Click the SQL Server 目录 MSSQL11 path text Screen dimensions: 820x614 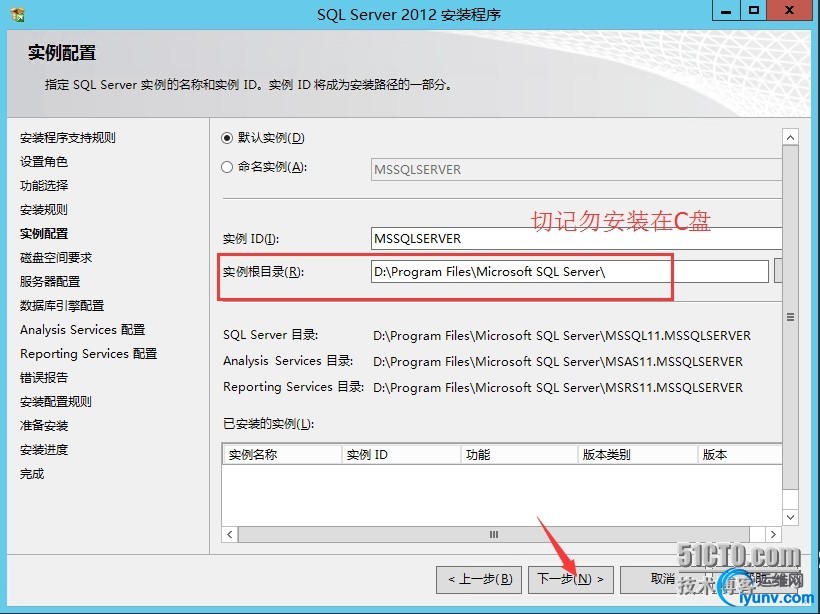pos(562,336)
